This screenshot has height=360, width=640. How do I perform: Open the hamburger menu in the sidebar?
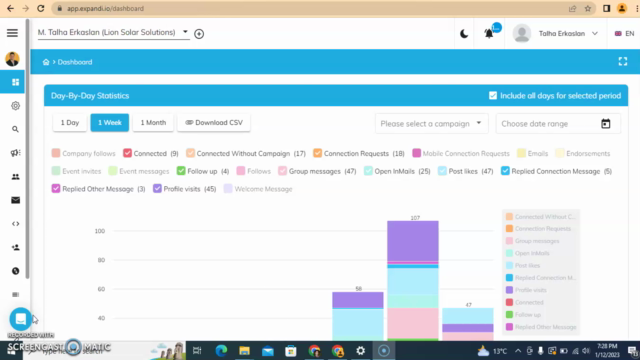(x=12, y=33)
